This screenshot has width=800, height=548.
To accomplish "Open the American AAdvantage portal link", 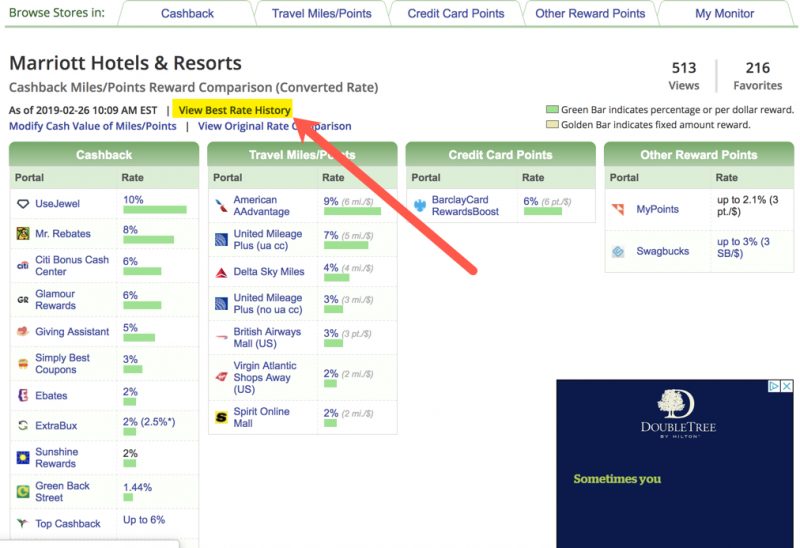I will tap(262, 206).
